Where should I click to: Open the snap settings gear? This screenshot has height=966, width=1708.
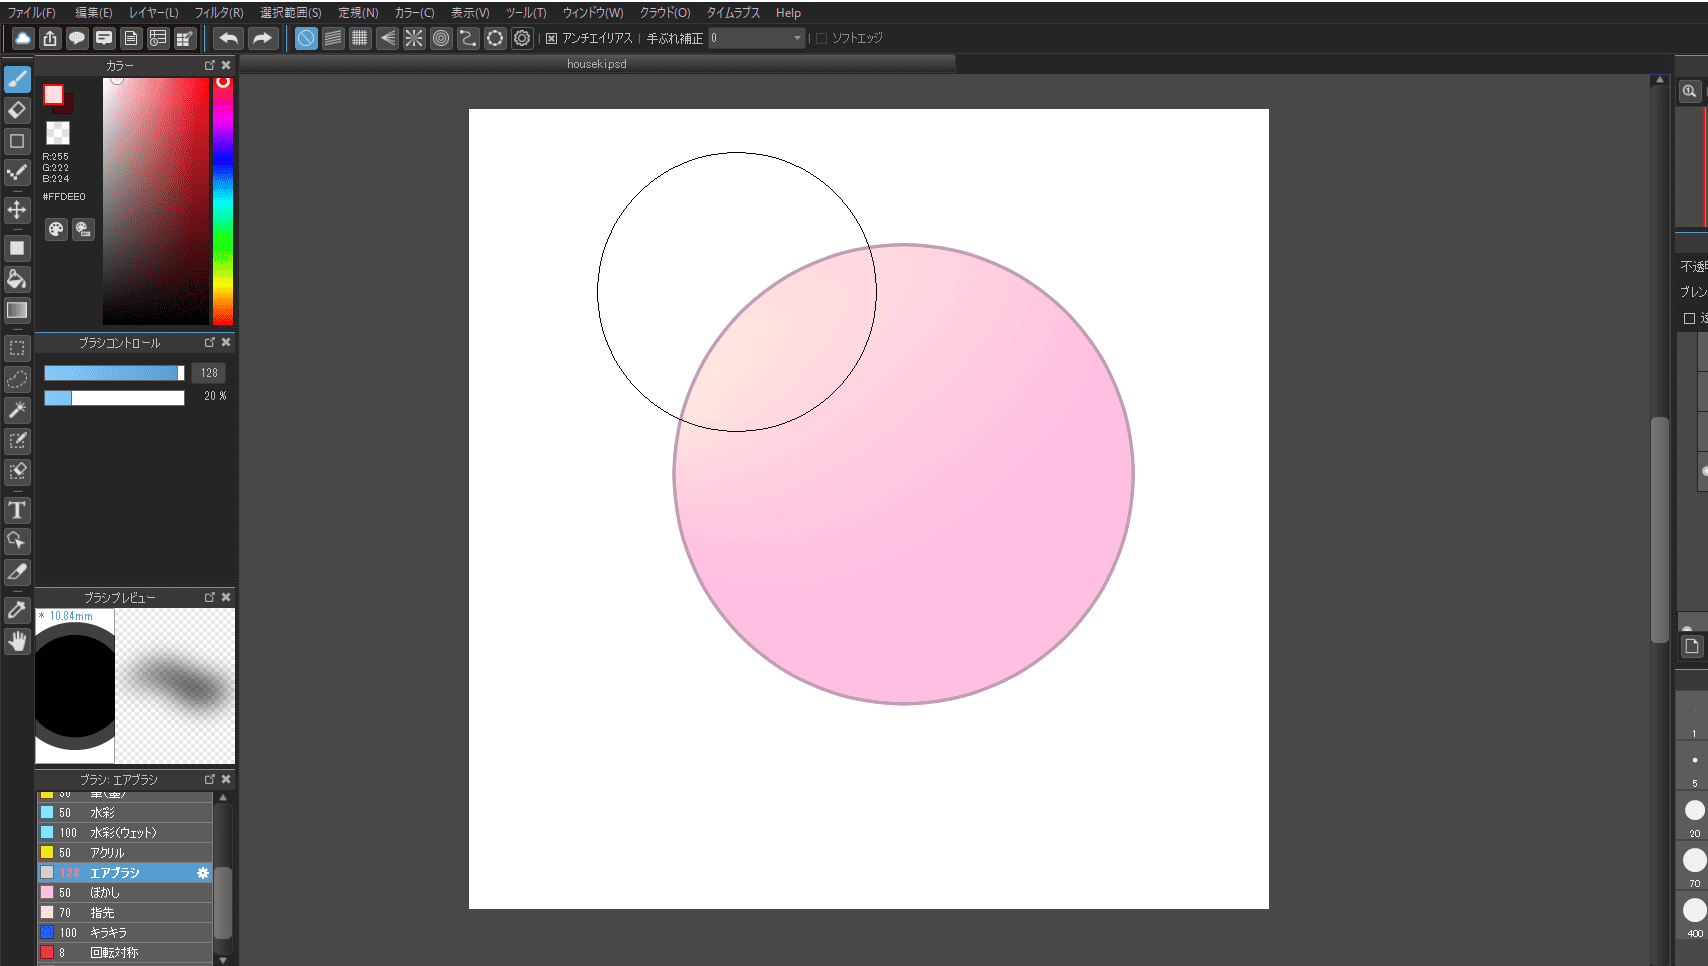click(522, 38)
